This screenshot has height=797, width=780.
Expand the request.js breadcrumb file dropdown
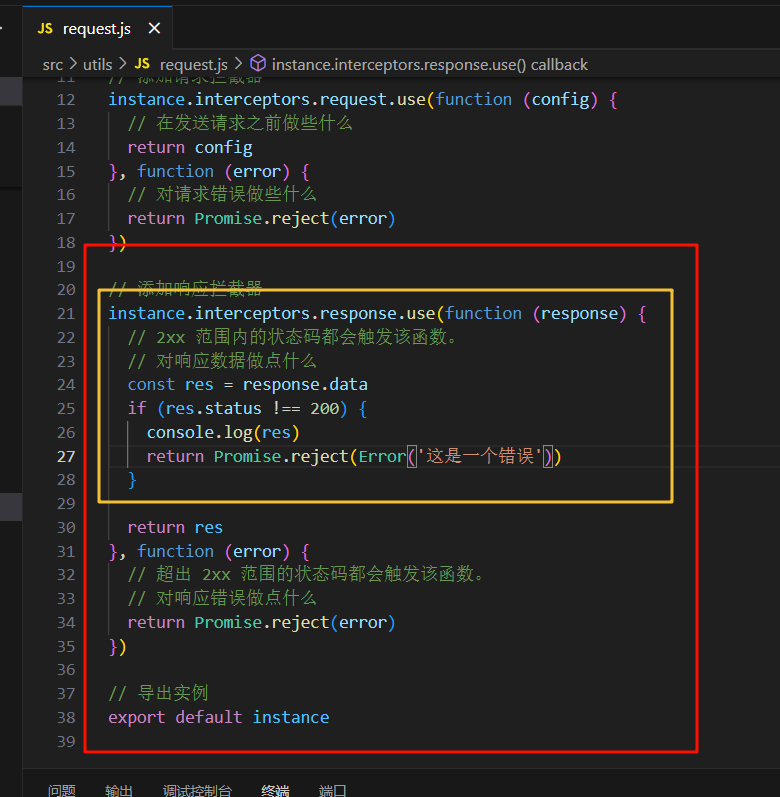193,64
